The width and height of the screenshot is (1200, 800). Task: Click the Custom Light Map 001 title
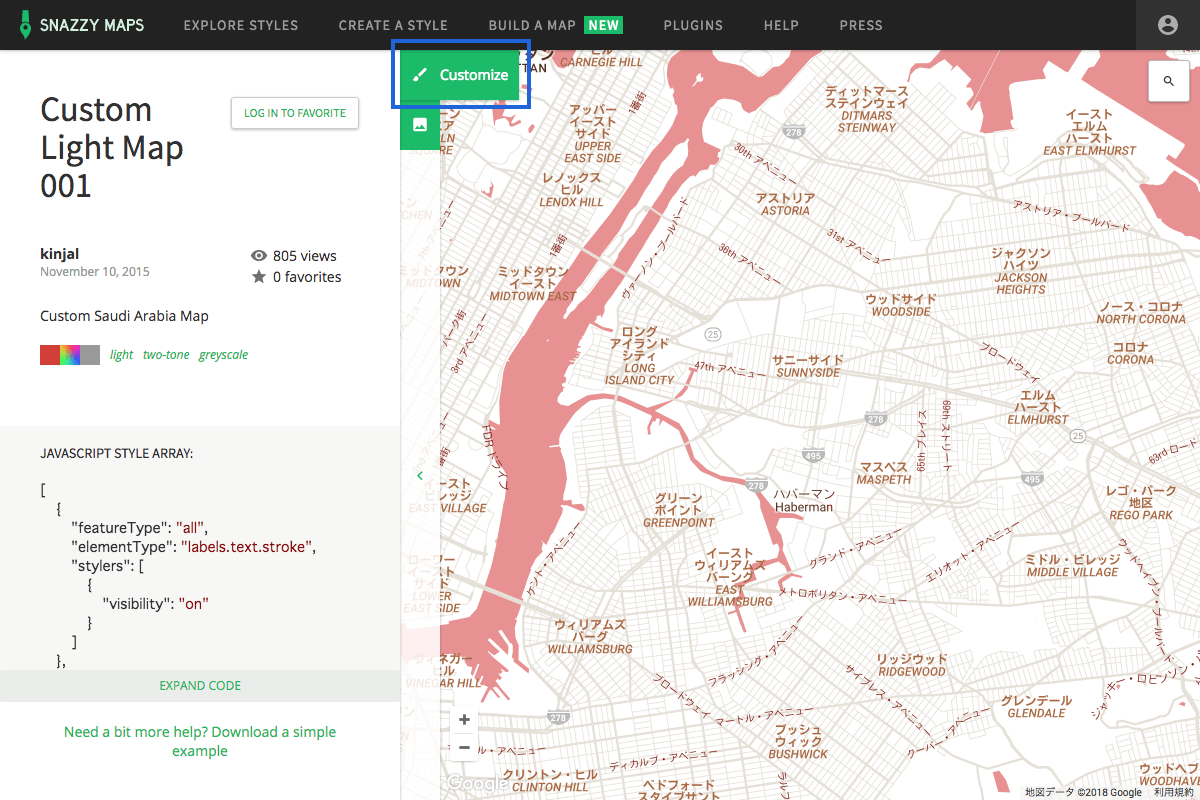click(112, 147)
